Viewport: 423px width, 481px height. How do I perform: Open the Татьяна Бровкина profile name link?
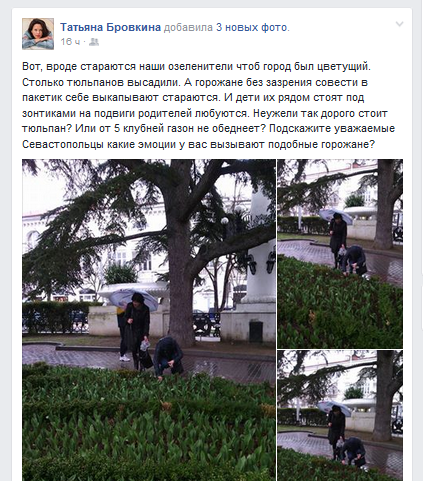110,27
